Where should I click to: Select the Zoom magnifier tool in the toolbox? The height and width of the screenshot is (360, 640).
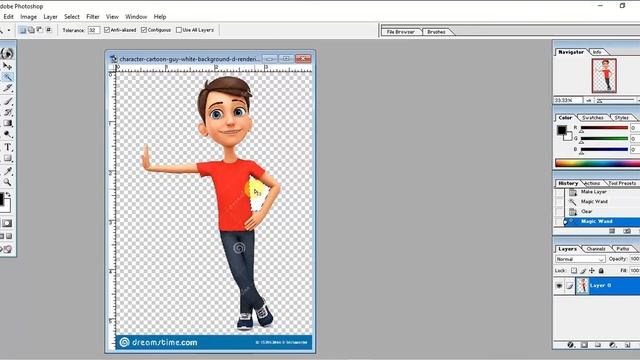(7, 182)
